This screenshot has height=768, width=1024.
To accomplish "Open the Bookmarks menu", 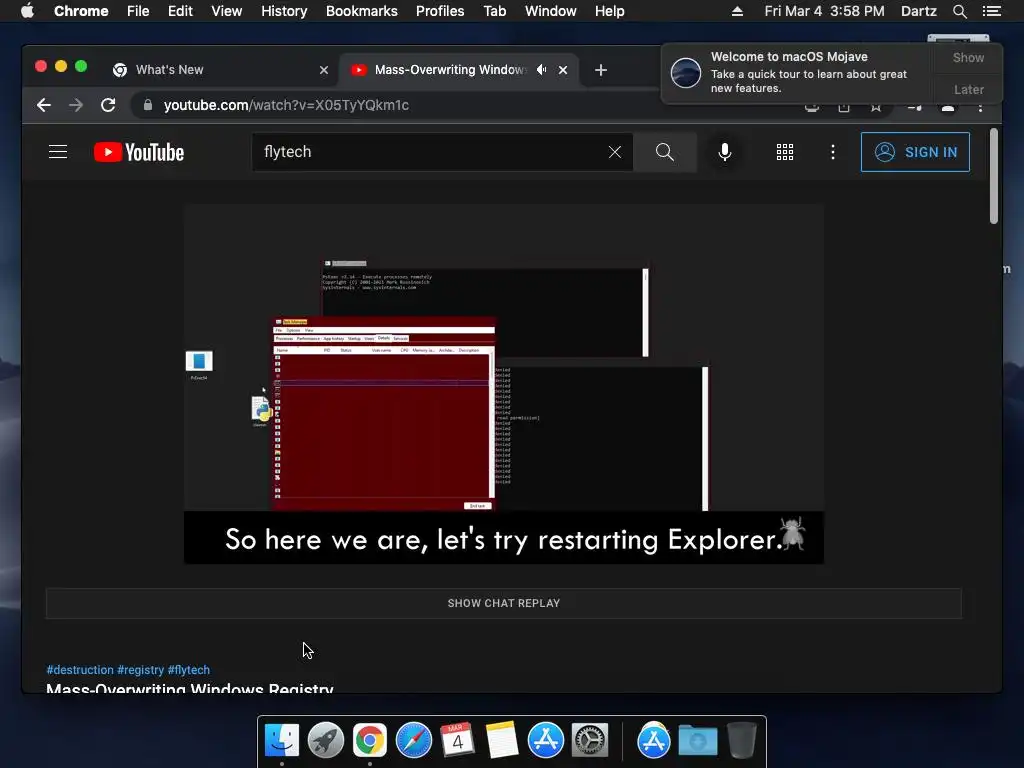I will [x=362, y=11].
